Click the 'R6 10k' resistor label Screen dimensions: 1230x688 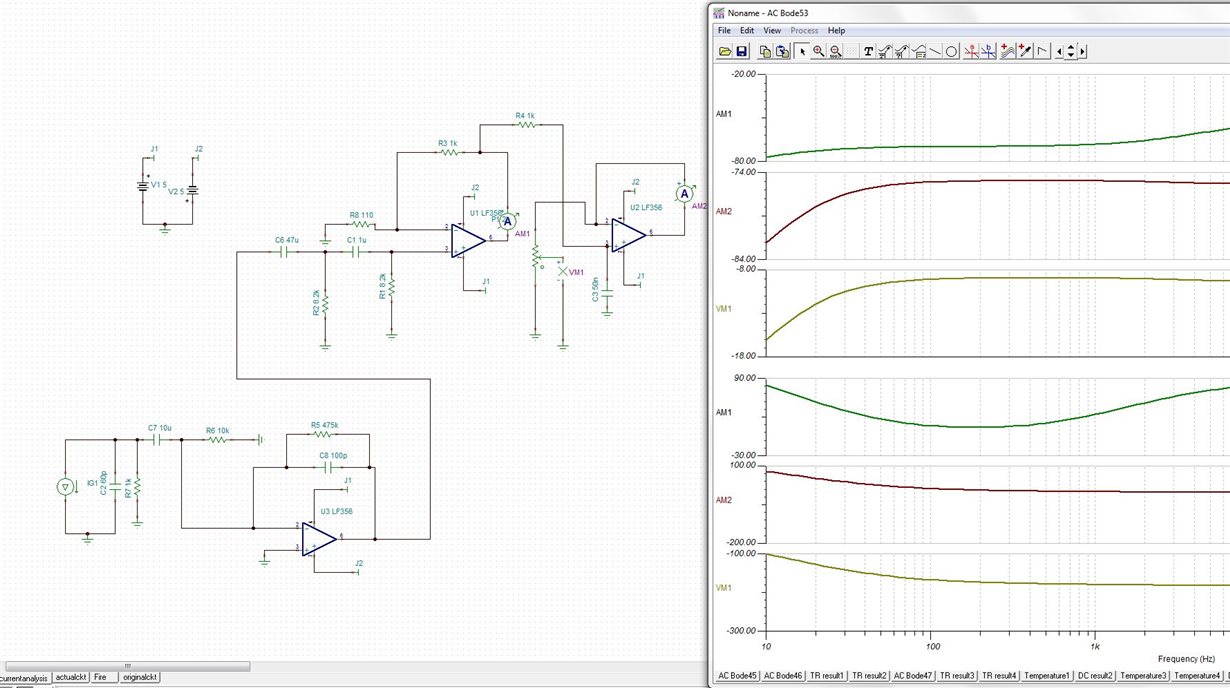(x=217, y=430)
